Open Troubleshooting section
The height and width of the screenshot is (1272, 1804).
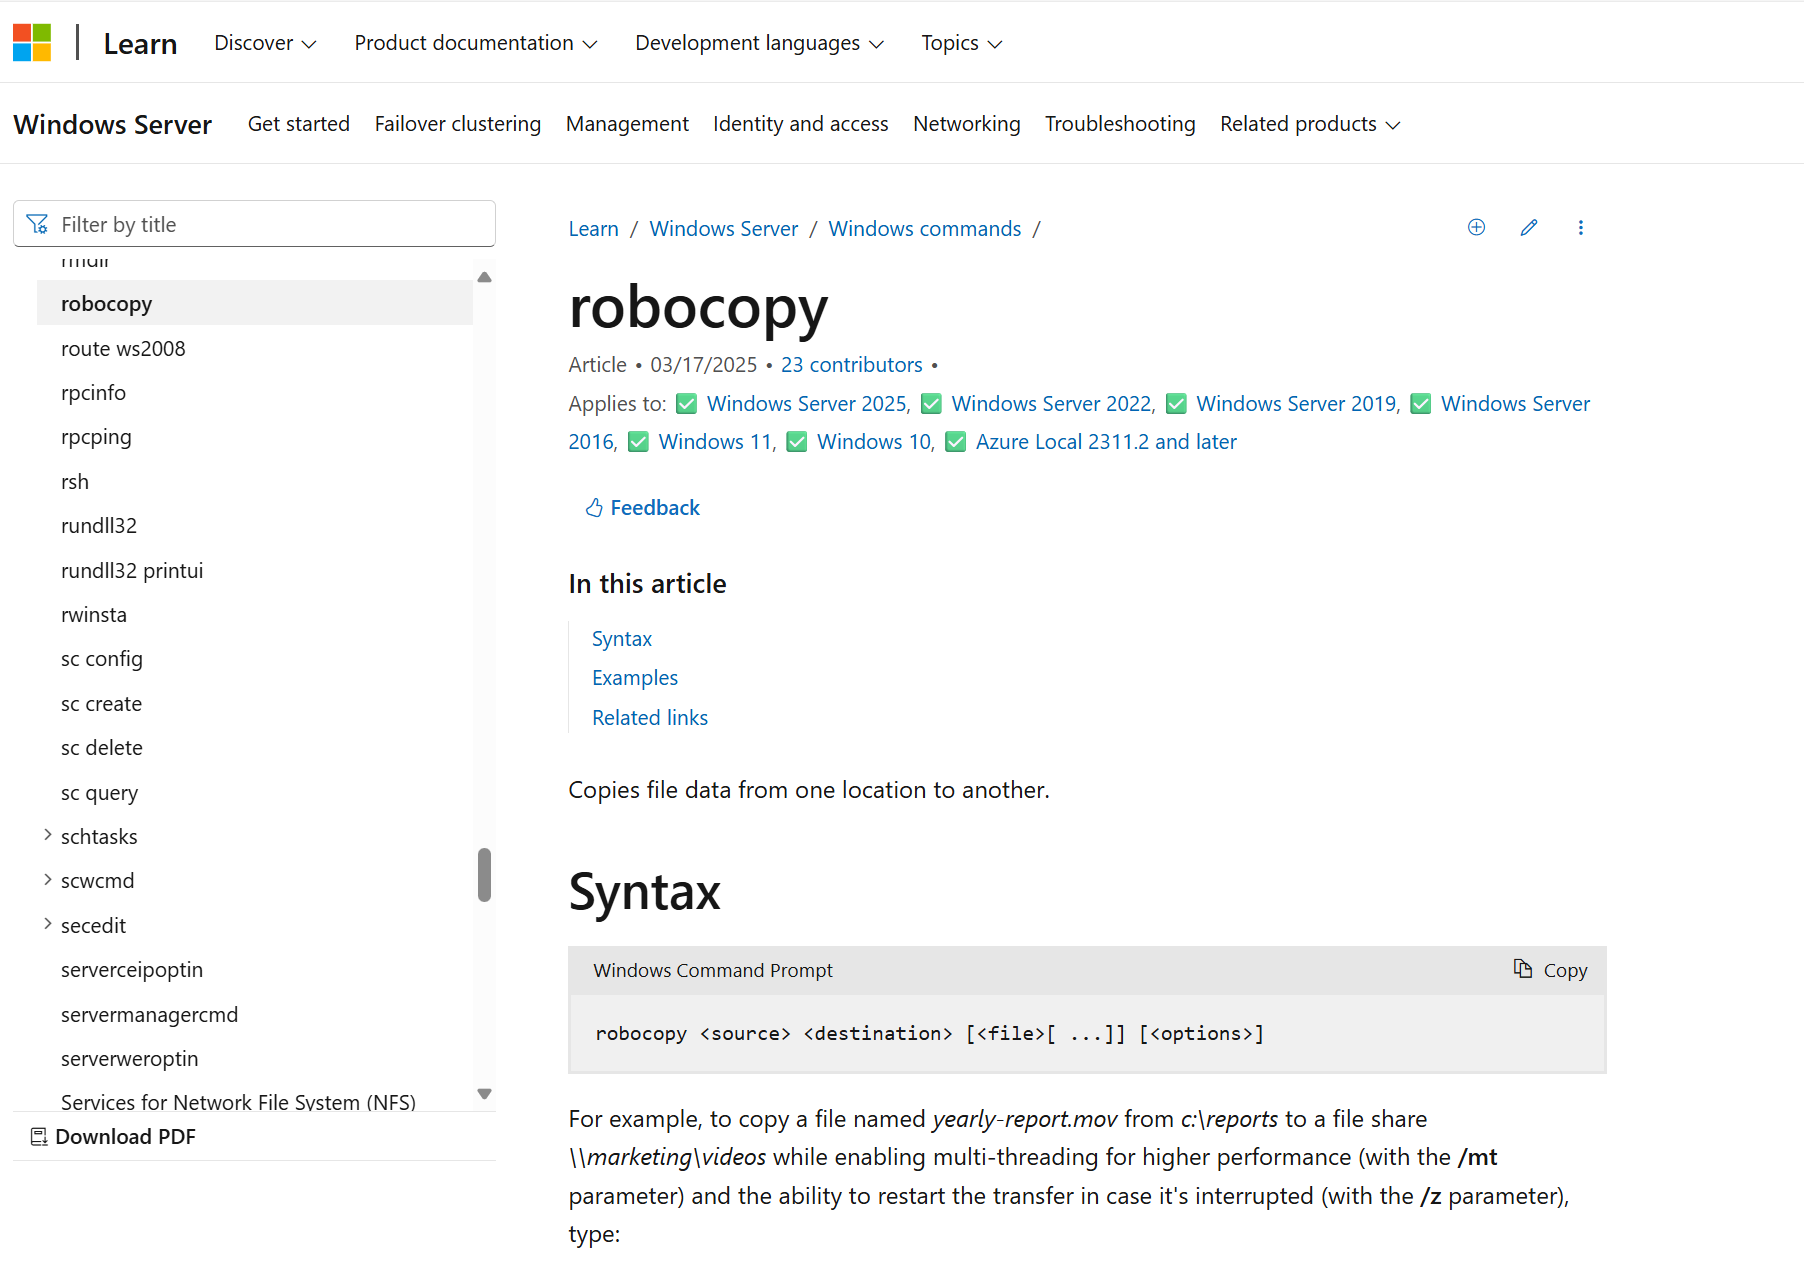(1120, 124)
